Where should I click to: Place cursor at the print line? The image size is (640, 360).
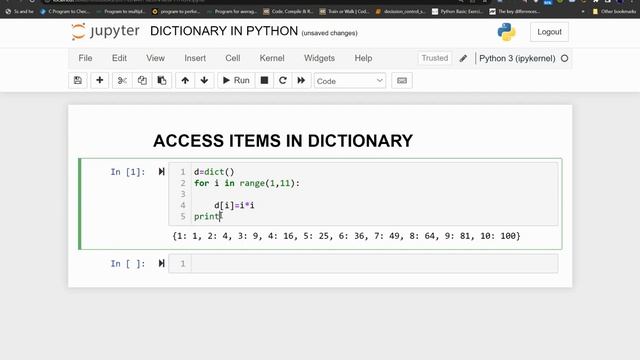pyautogui.click(x=208, y=216)
